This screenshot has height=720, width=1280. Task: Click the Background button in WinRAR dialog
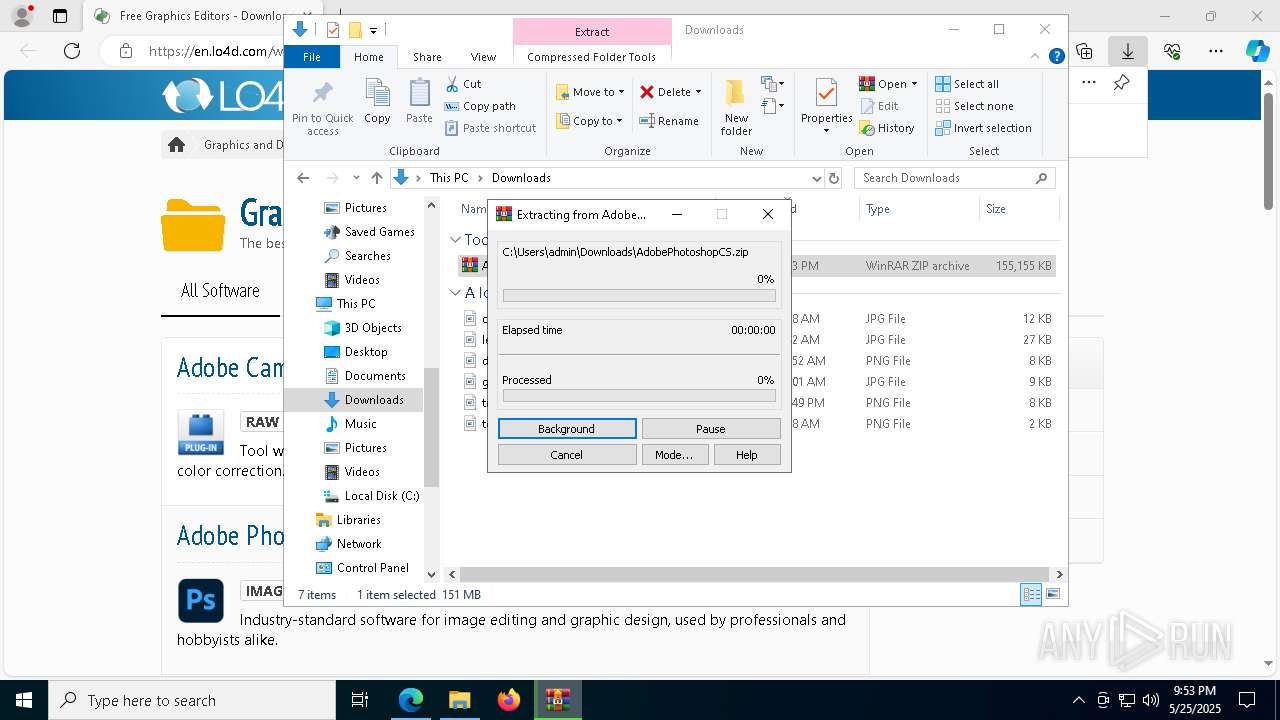click(567, 429)
